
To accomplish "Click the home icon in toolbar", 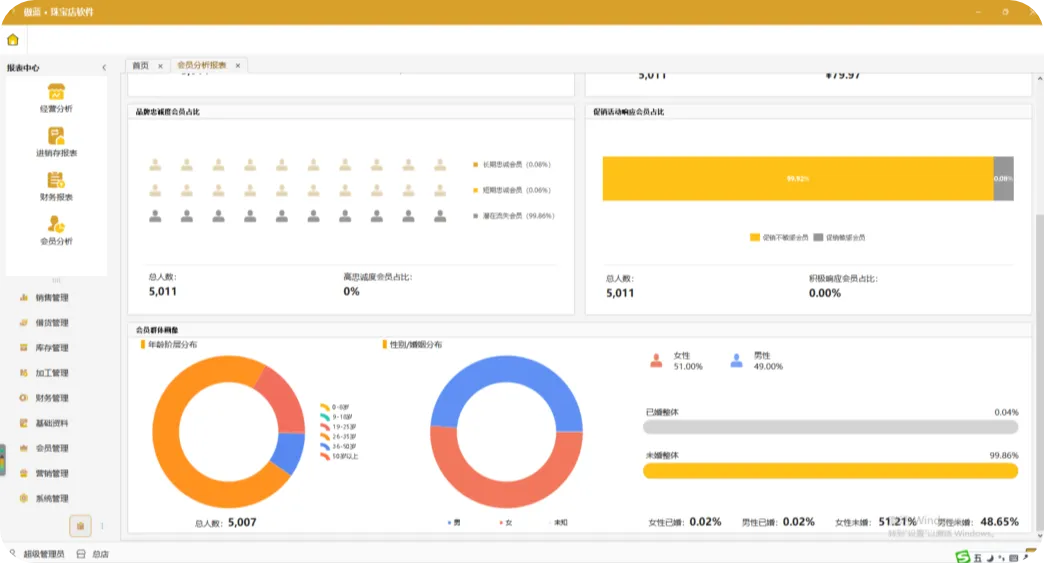I will (13, 40).
